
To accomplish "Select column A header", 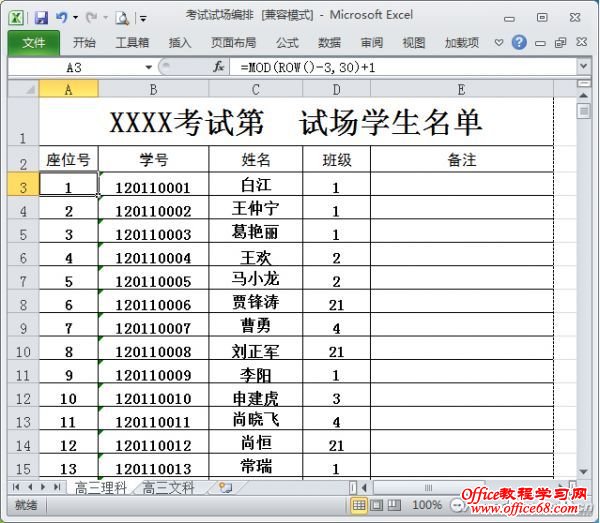I will coord(68,89).
